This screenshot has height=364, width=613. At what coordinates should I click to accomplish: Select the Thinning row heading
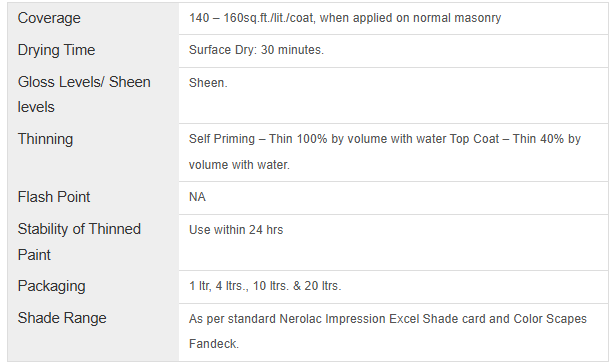45,139
